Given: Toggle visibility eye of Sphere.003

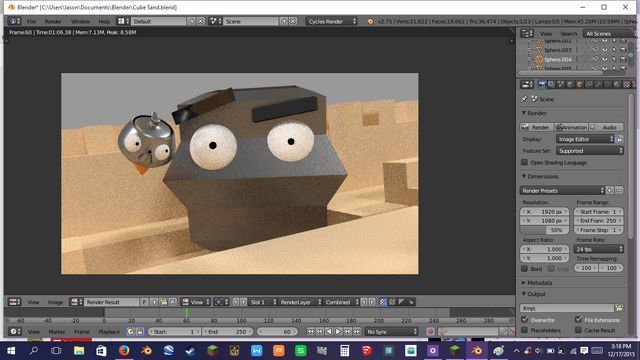Looking at the screenshot, I should [x=605, y=50].
